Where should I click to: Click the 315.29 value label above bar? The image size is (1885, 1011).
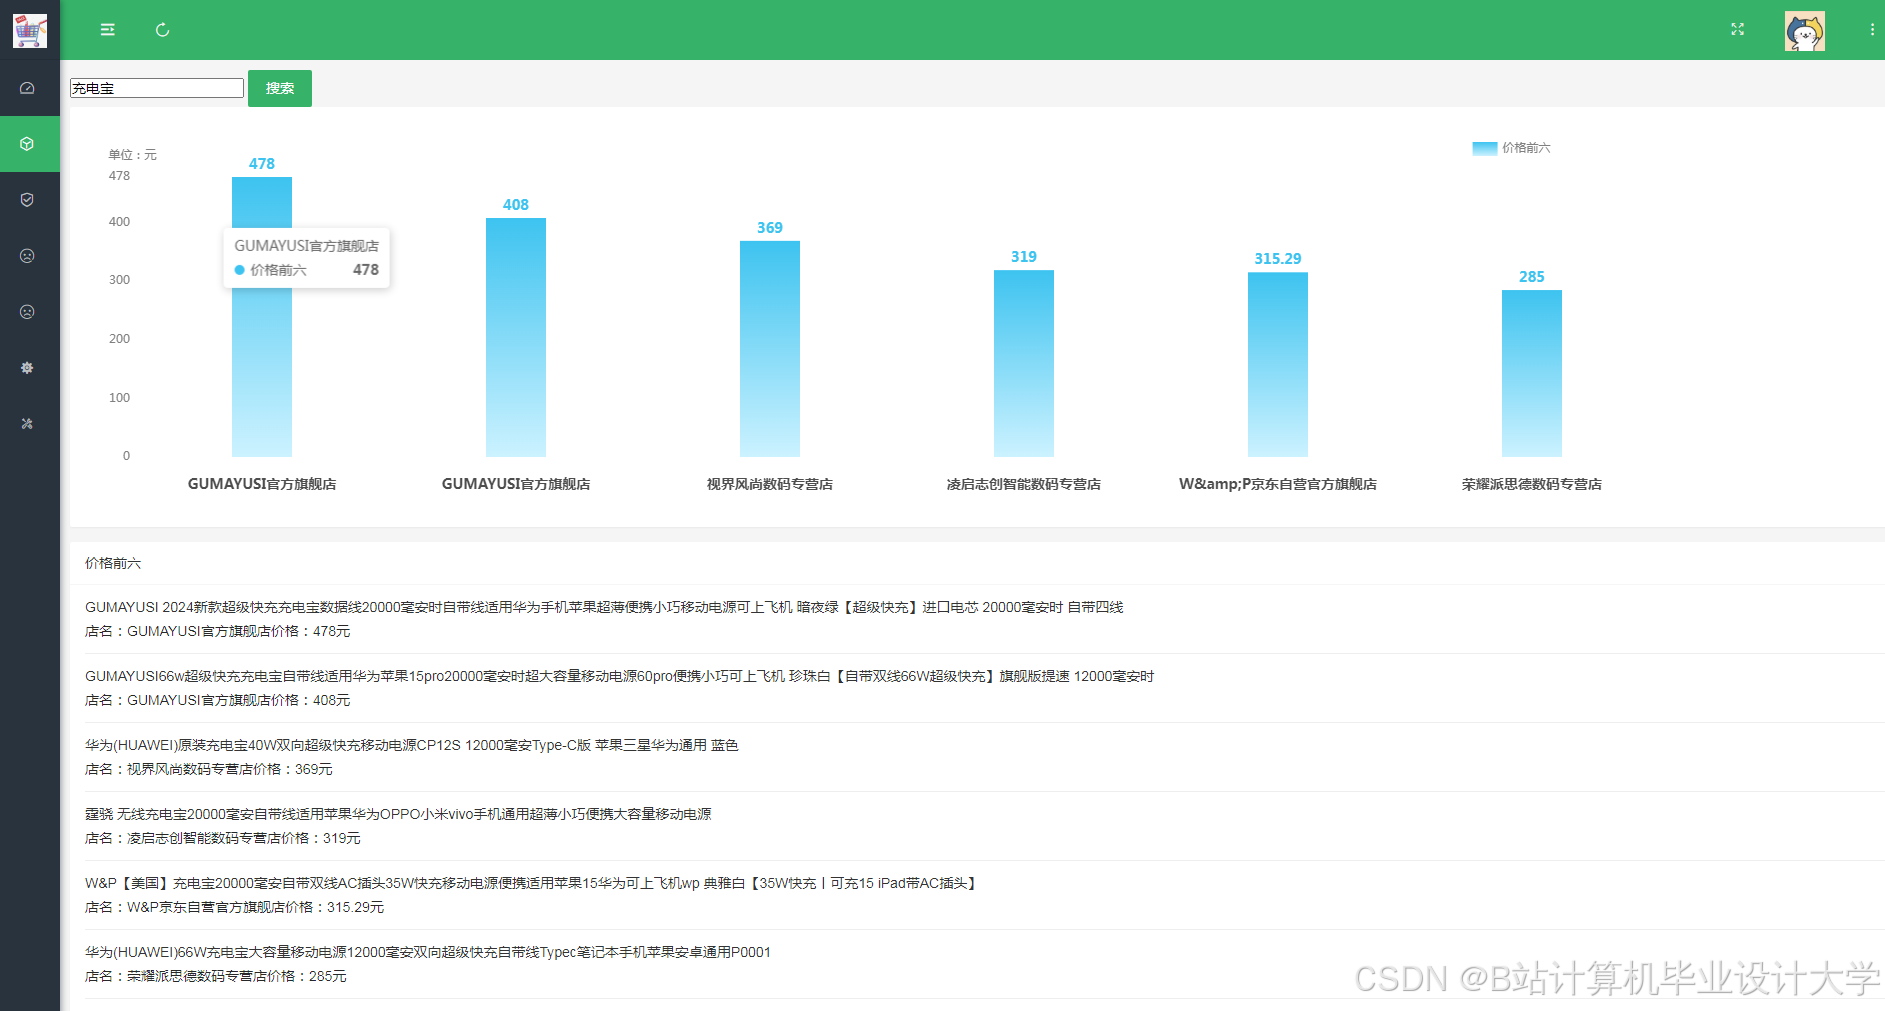1278,259
